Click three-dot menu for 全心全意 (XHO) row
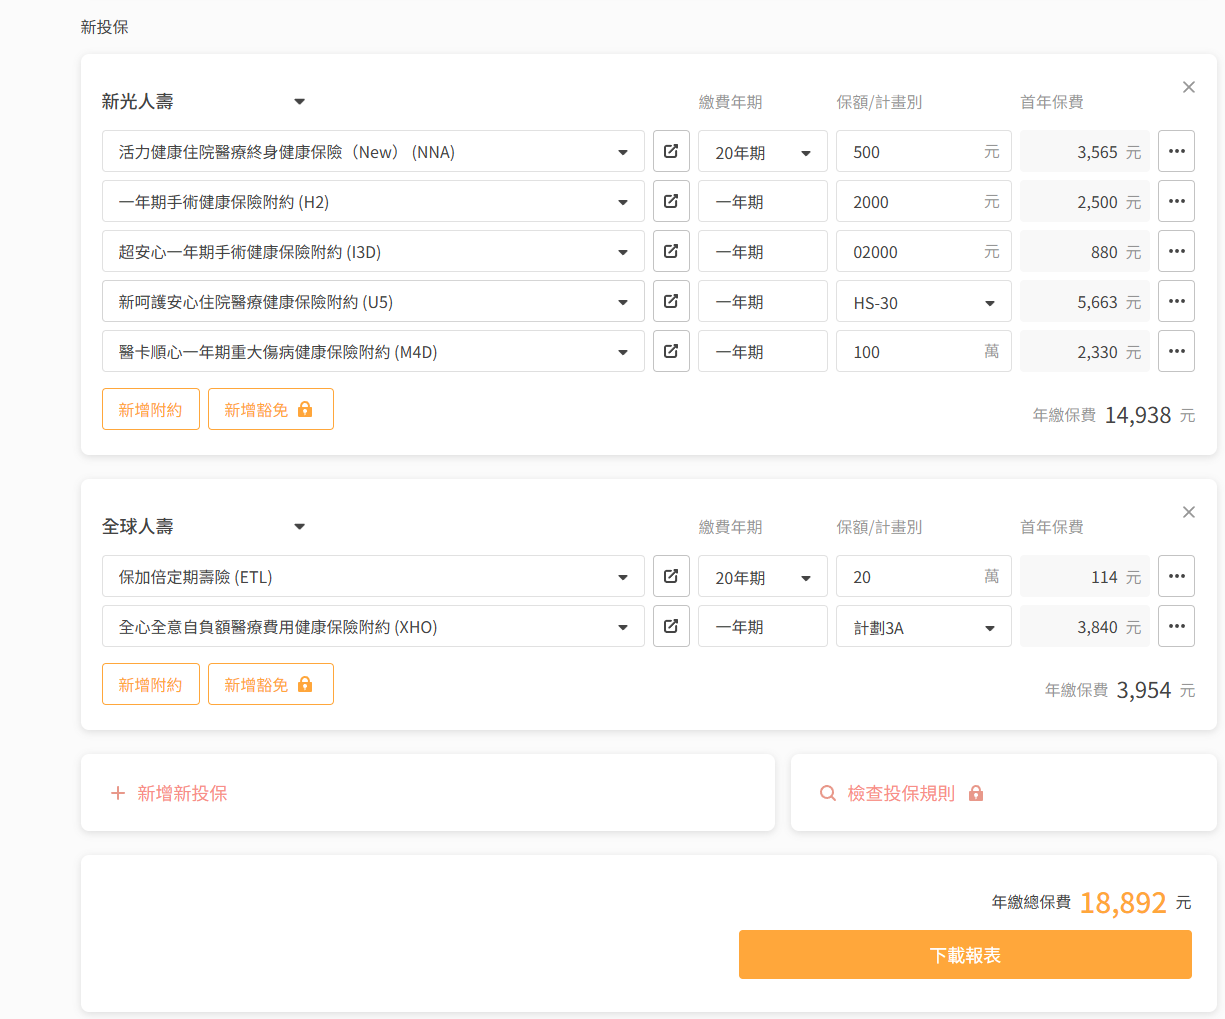1225x1019 pixels. (1176, 627)
